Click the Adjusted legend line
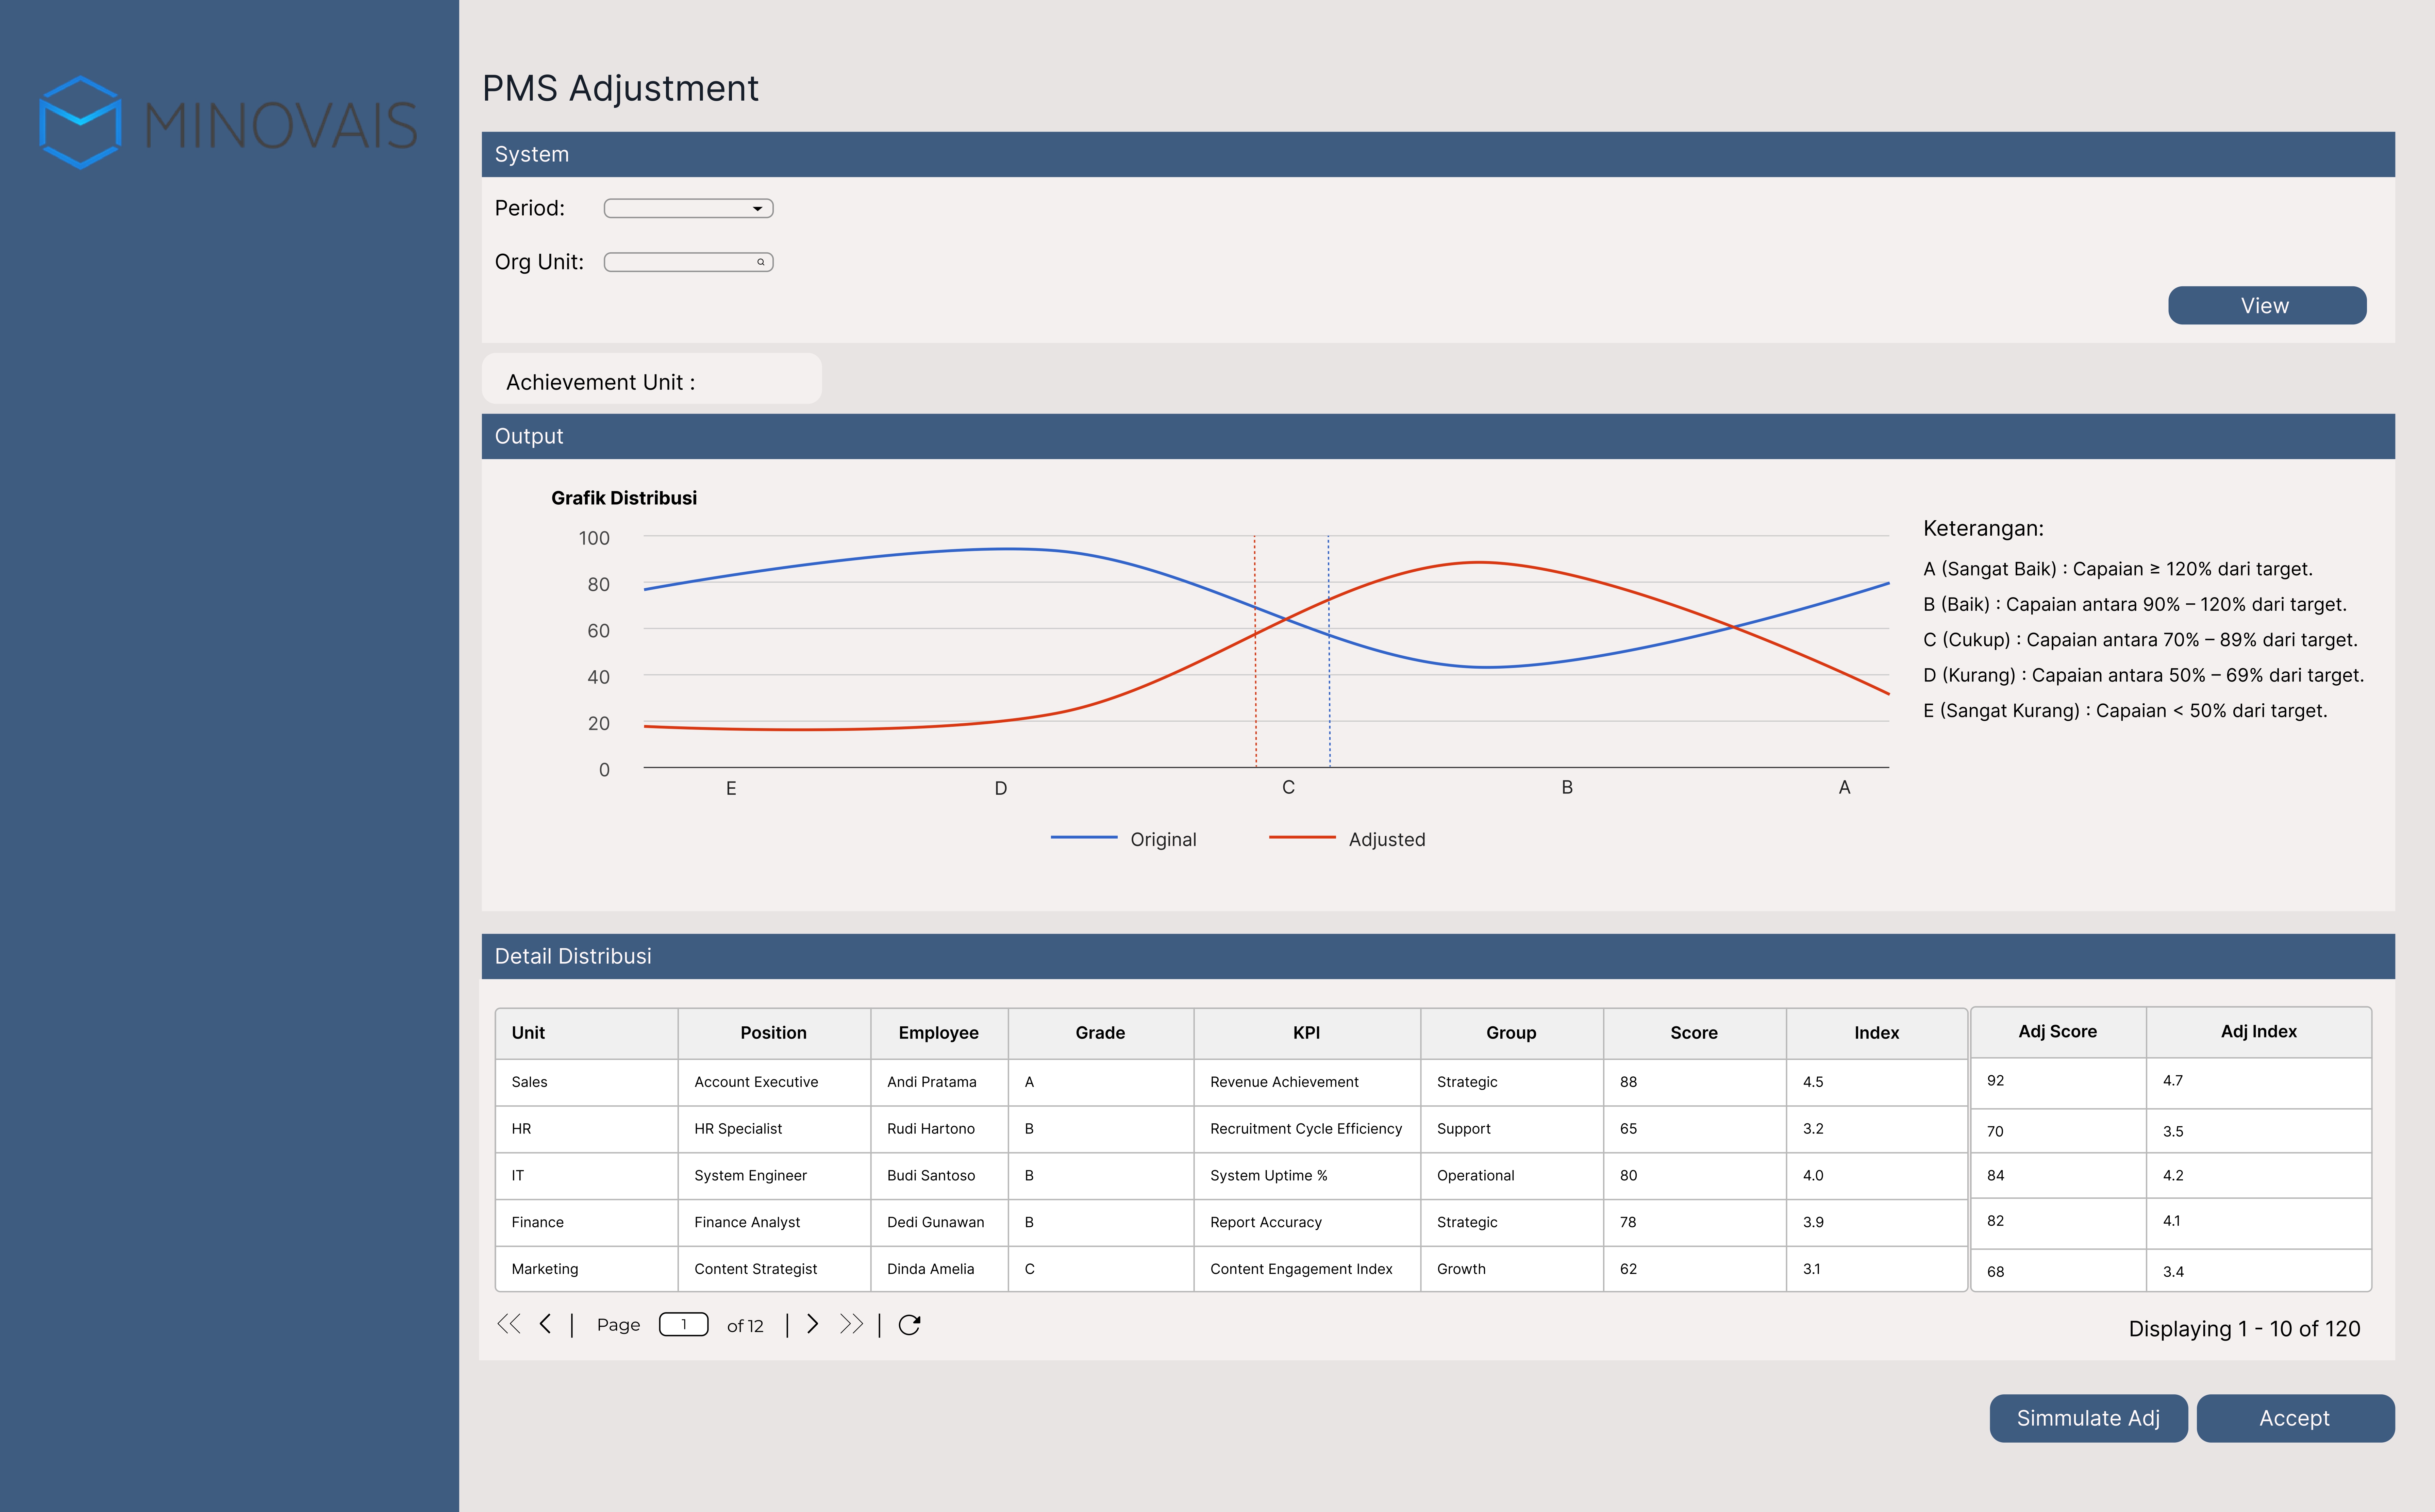This screenshot has height=1512, width=2435. [x=1302, y=837]
